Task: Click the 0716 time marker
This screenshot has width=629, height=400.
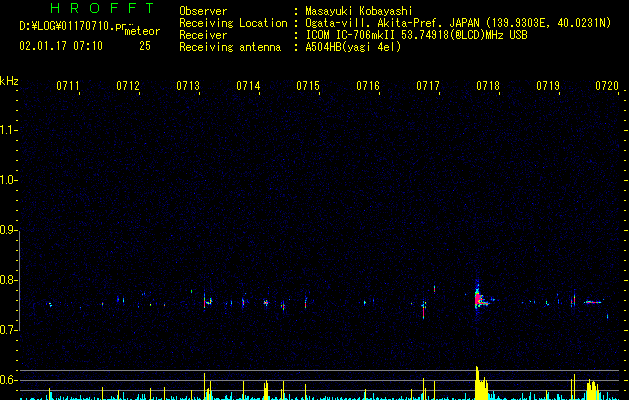Action: coord(368,86)
